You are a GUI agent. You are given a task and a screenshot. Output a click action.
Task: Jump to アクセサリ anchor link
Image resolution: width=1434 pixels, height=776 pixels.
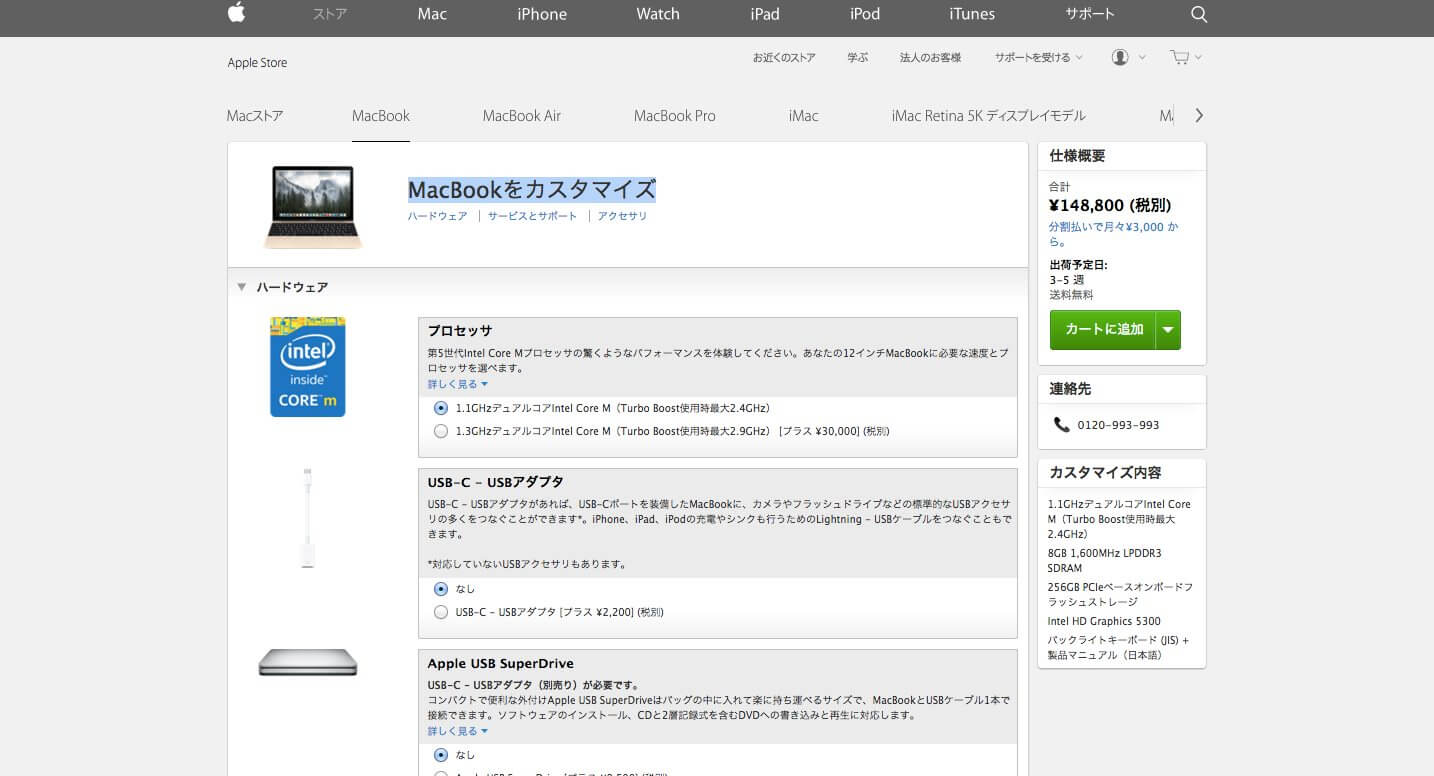(x=622, y=216)
